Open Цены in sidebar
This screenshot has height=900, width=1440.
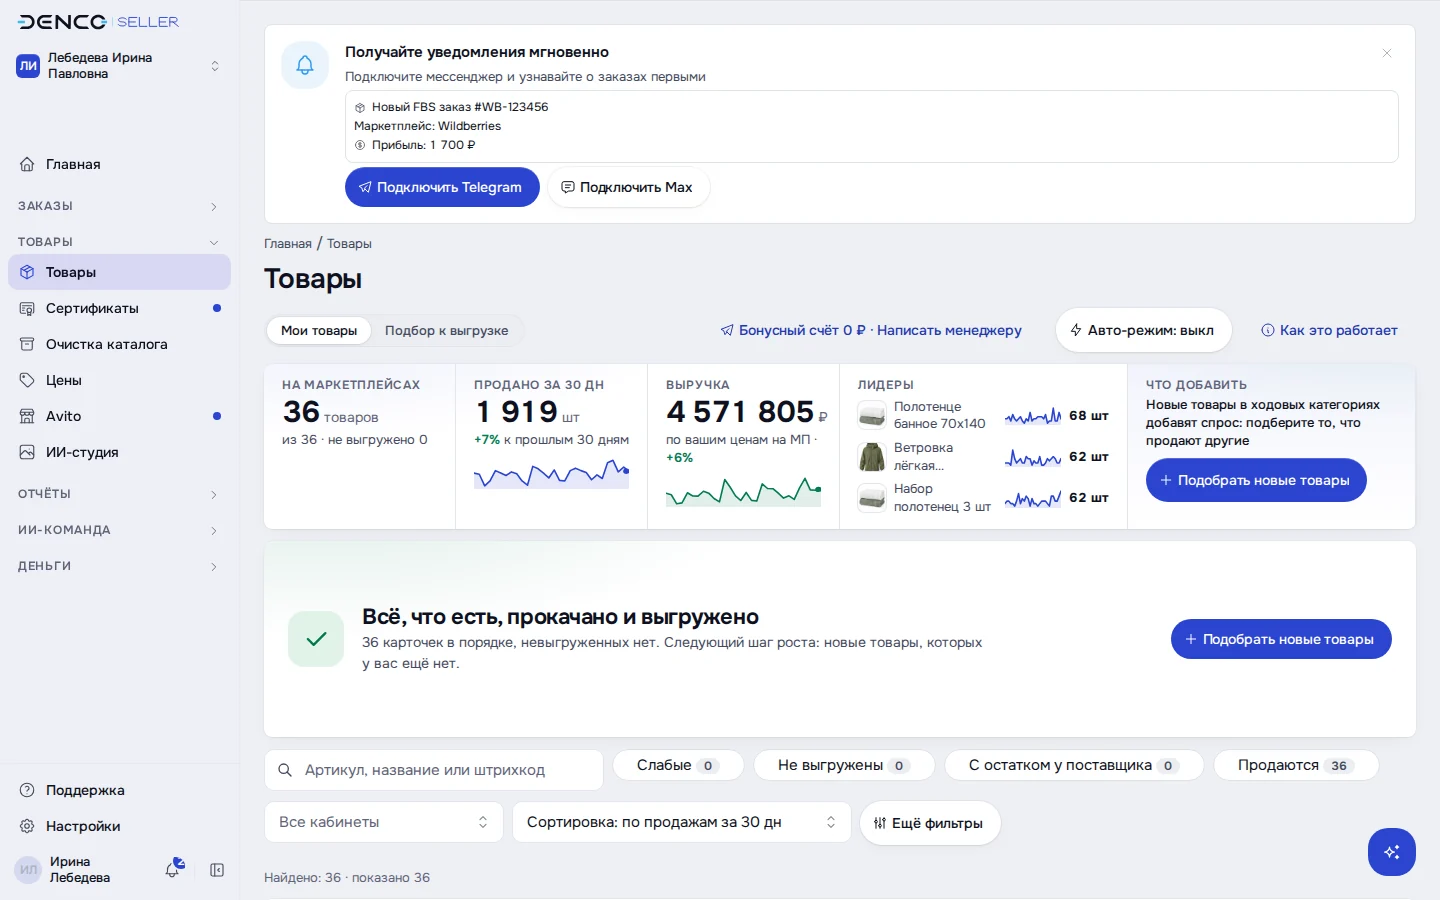(x=119, y=380)
